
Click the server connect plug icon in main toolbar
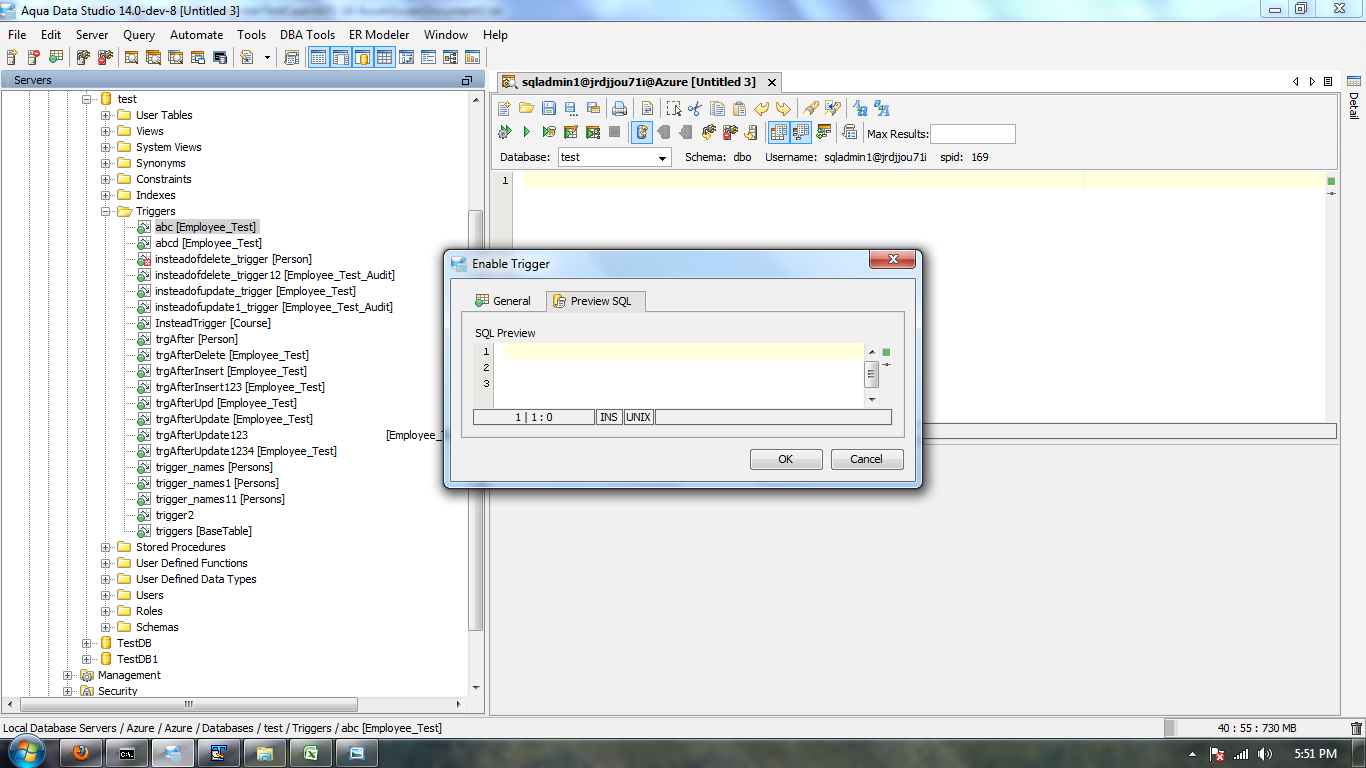pyautogui.click(x=83, y=57)
